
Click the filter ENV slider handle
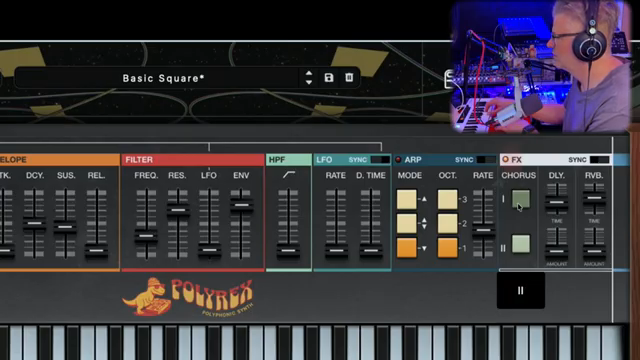(x=241, y=205)
